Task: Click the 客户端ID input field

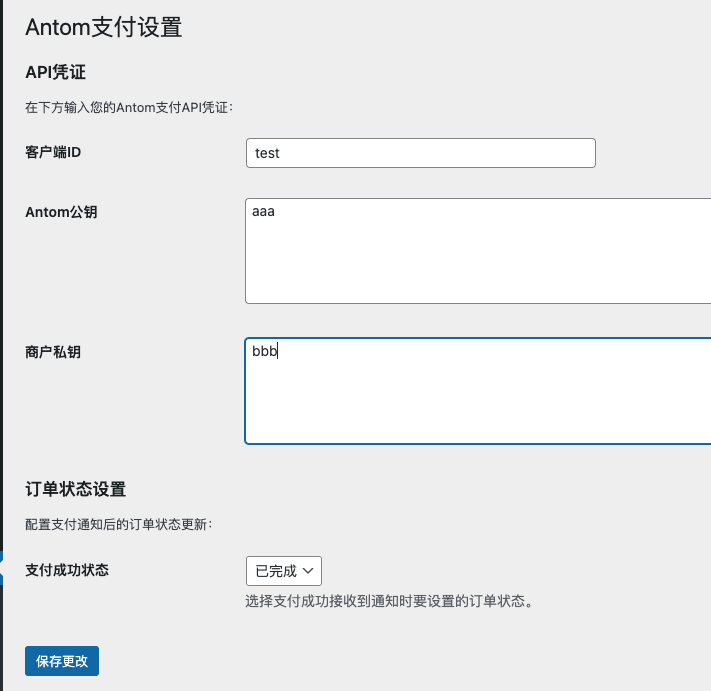Action: click(x=420, y=153)
